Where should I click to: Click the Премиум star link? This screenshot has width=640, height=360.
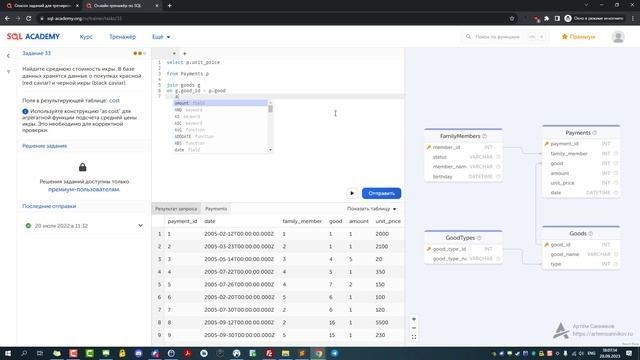click(578, 37)
